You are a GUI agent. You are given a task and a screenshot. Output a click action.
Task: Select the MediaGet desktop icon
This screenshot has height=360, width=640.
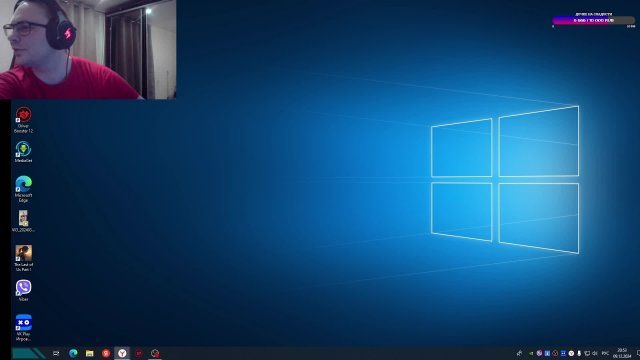23,152
